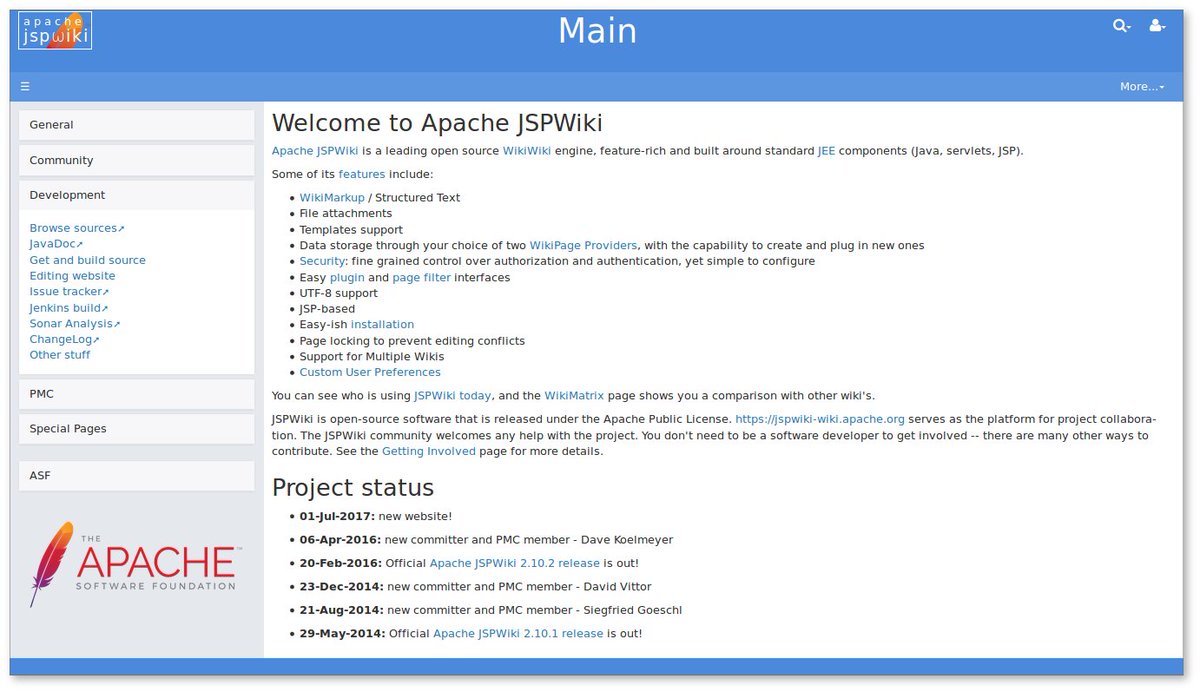Click the Templates support list item
The width and height of the screenshot is (1200, 692).
pos(351,230)
